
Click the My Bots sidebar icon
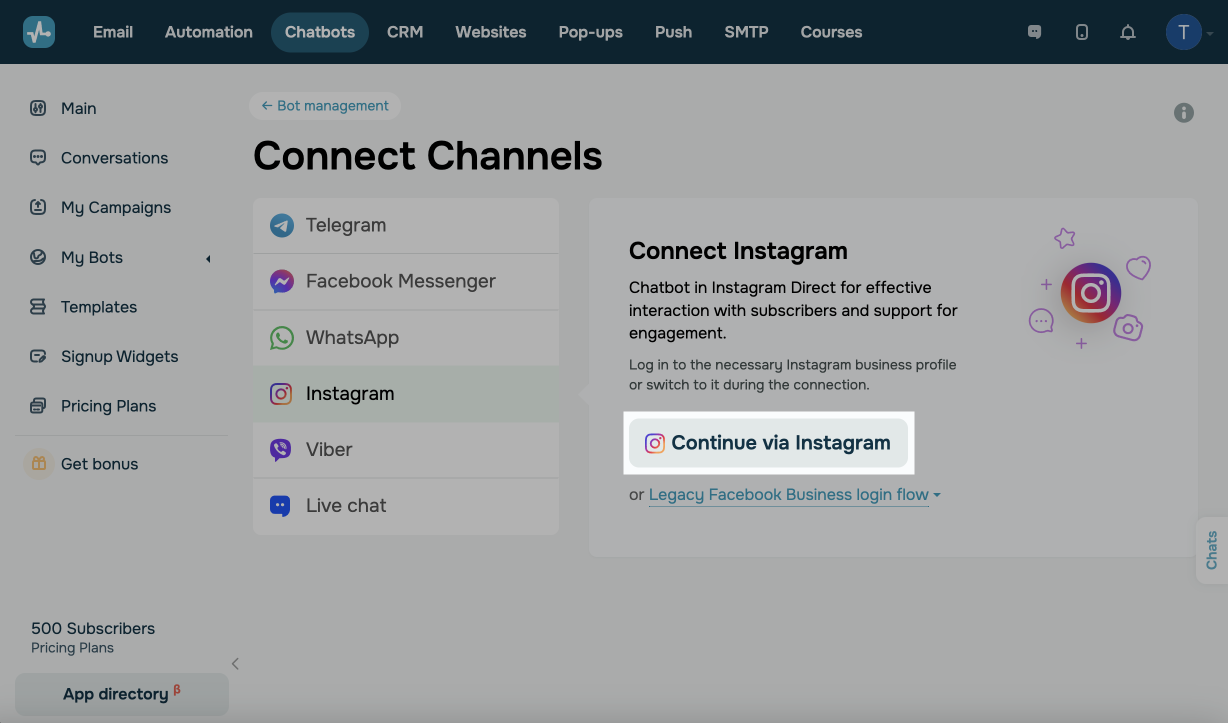pos(38,257)
